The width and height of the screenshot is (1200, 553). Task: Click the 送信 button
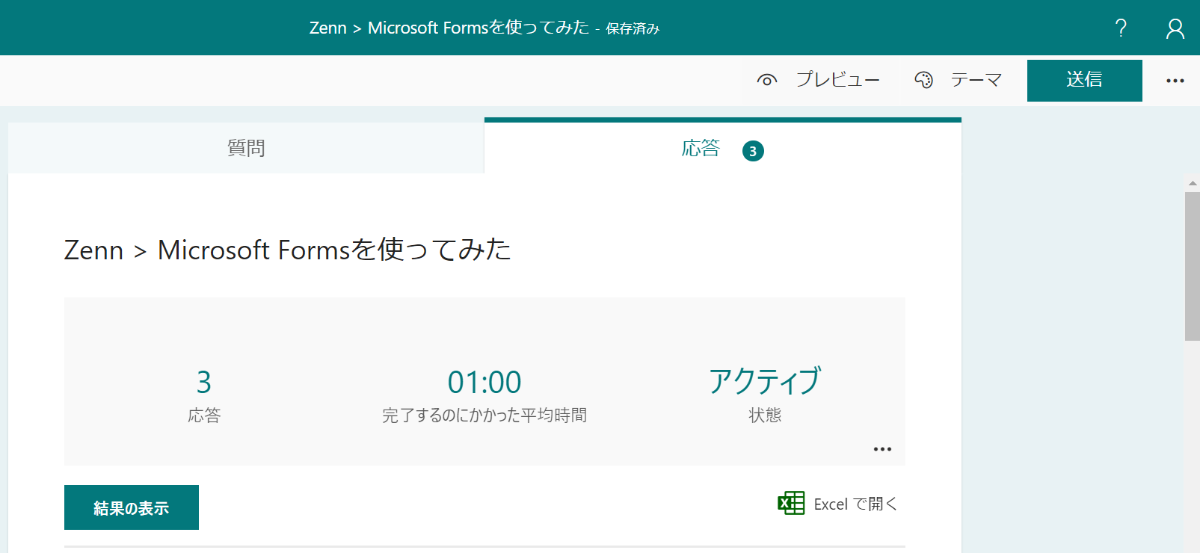coord(1084,80)
